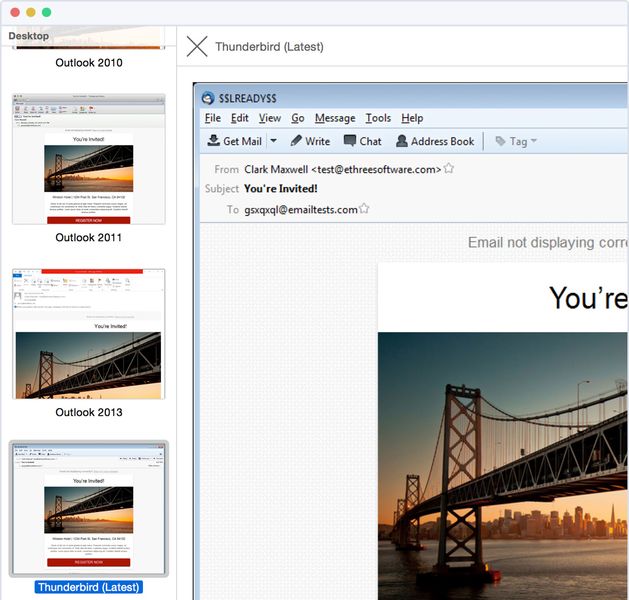Click the Bay Bridge image in email
The image size is (629, 600).
pos(502,465)
